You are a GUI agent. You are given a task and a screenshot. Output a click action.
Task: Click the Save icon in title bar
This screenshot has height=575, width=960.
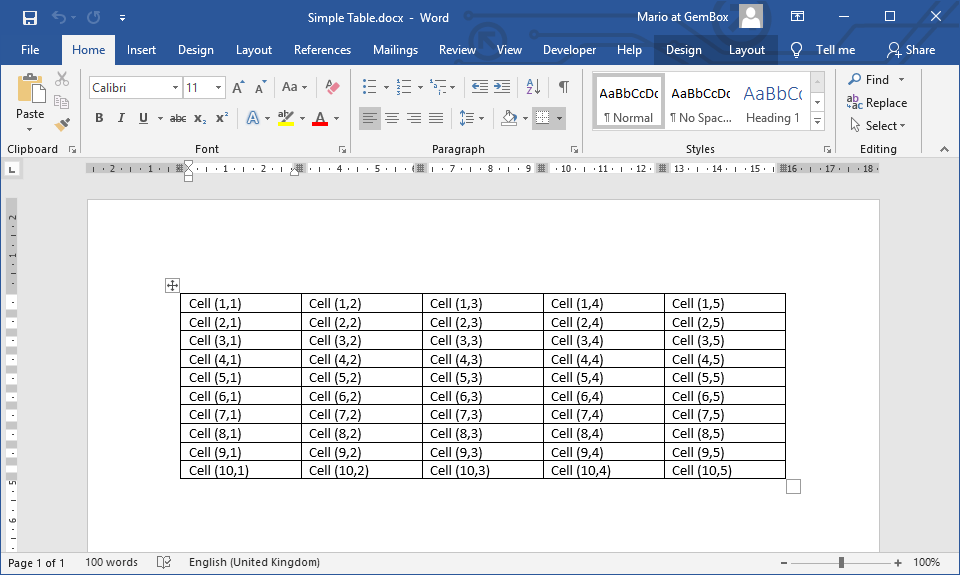coord(30,17)
